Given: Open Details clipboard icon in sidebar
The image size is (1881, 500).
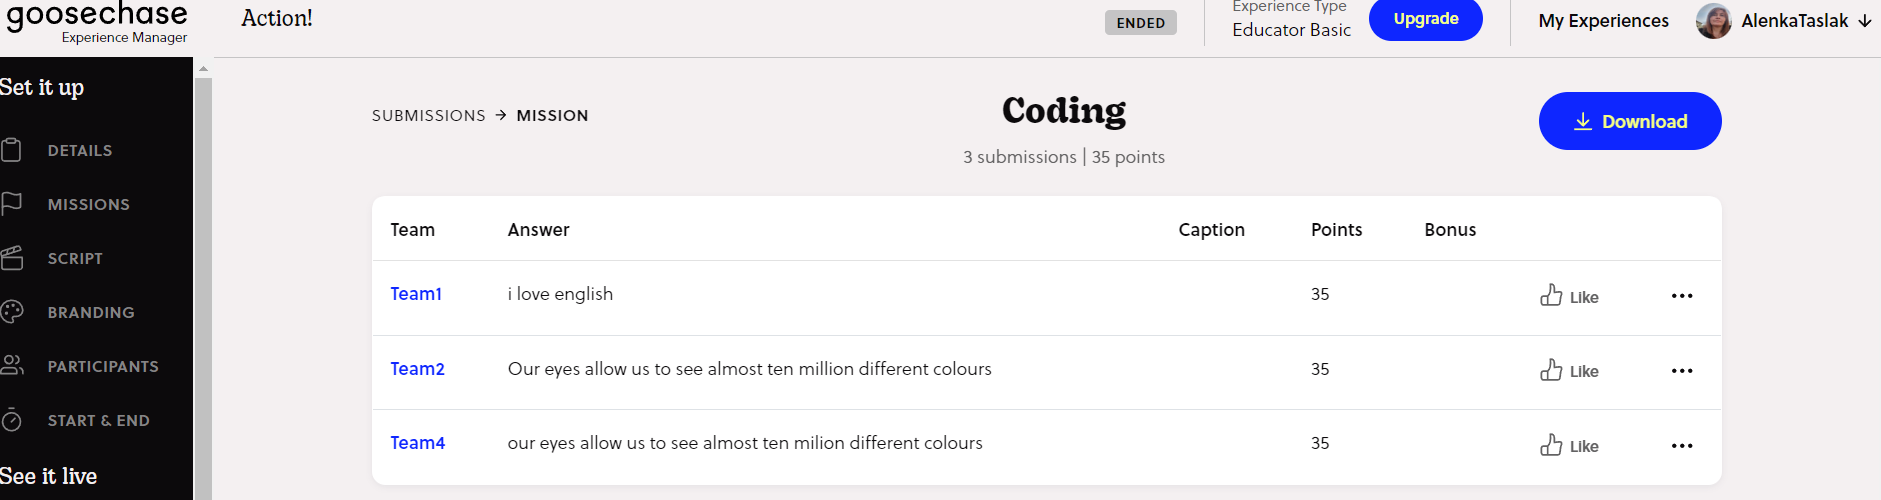Looking at the screenshot, I should point(11,150).
